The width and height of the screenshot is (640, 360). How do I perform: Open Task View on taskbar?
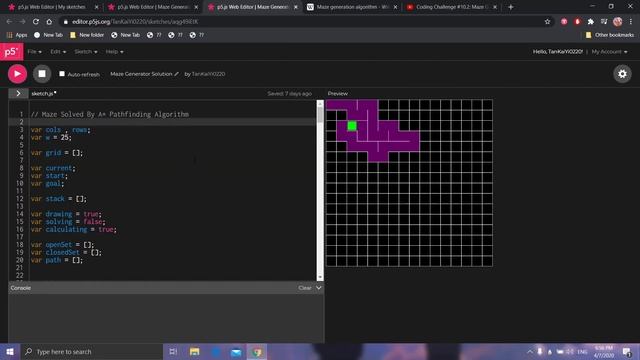coord(173,351)
